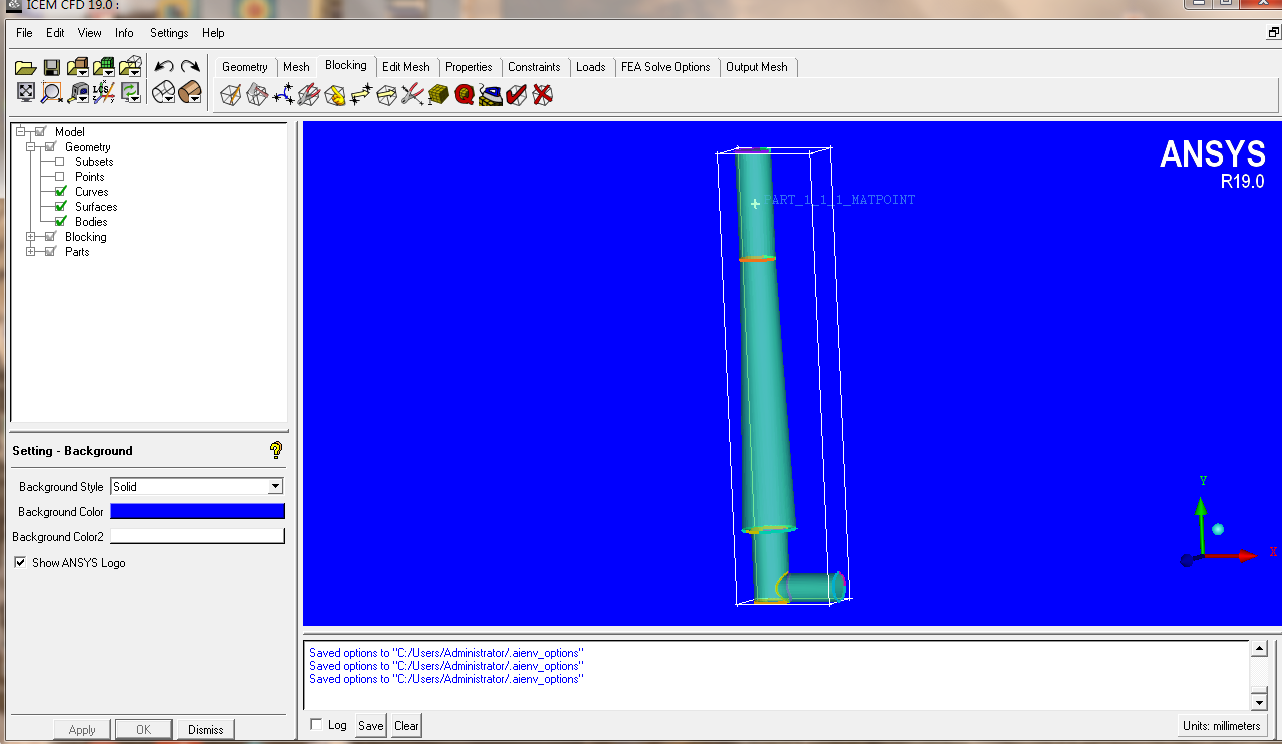
Task: Enable the Points checkbox in tree
Action: 60,177
